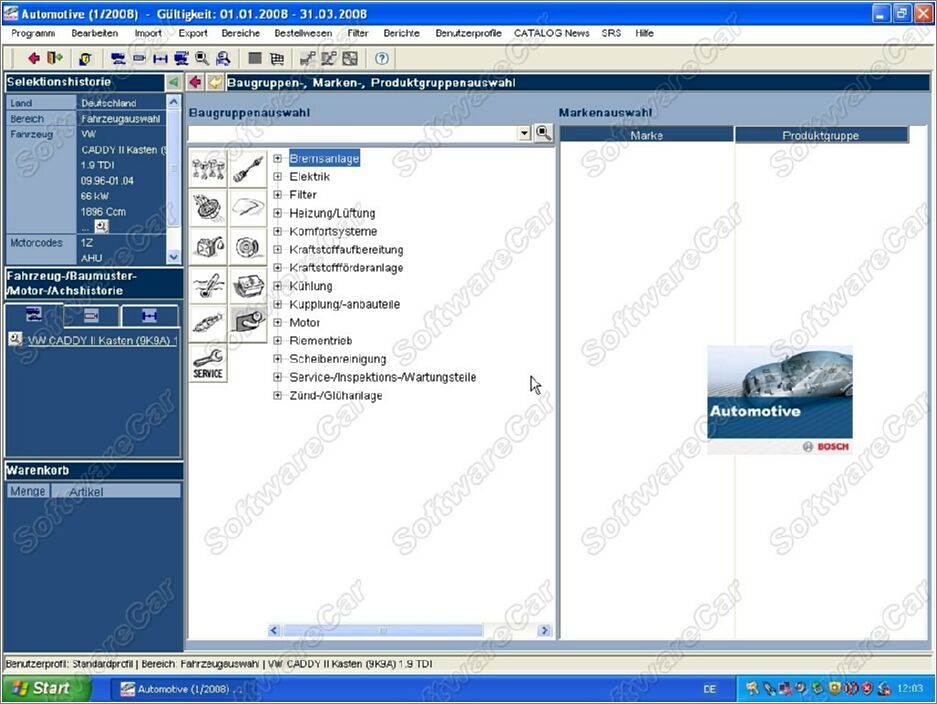Click the yellow back arrow in the header bar
This screenshot has height=704, width=937.
[x=215, y=82]
